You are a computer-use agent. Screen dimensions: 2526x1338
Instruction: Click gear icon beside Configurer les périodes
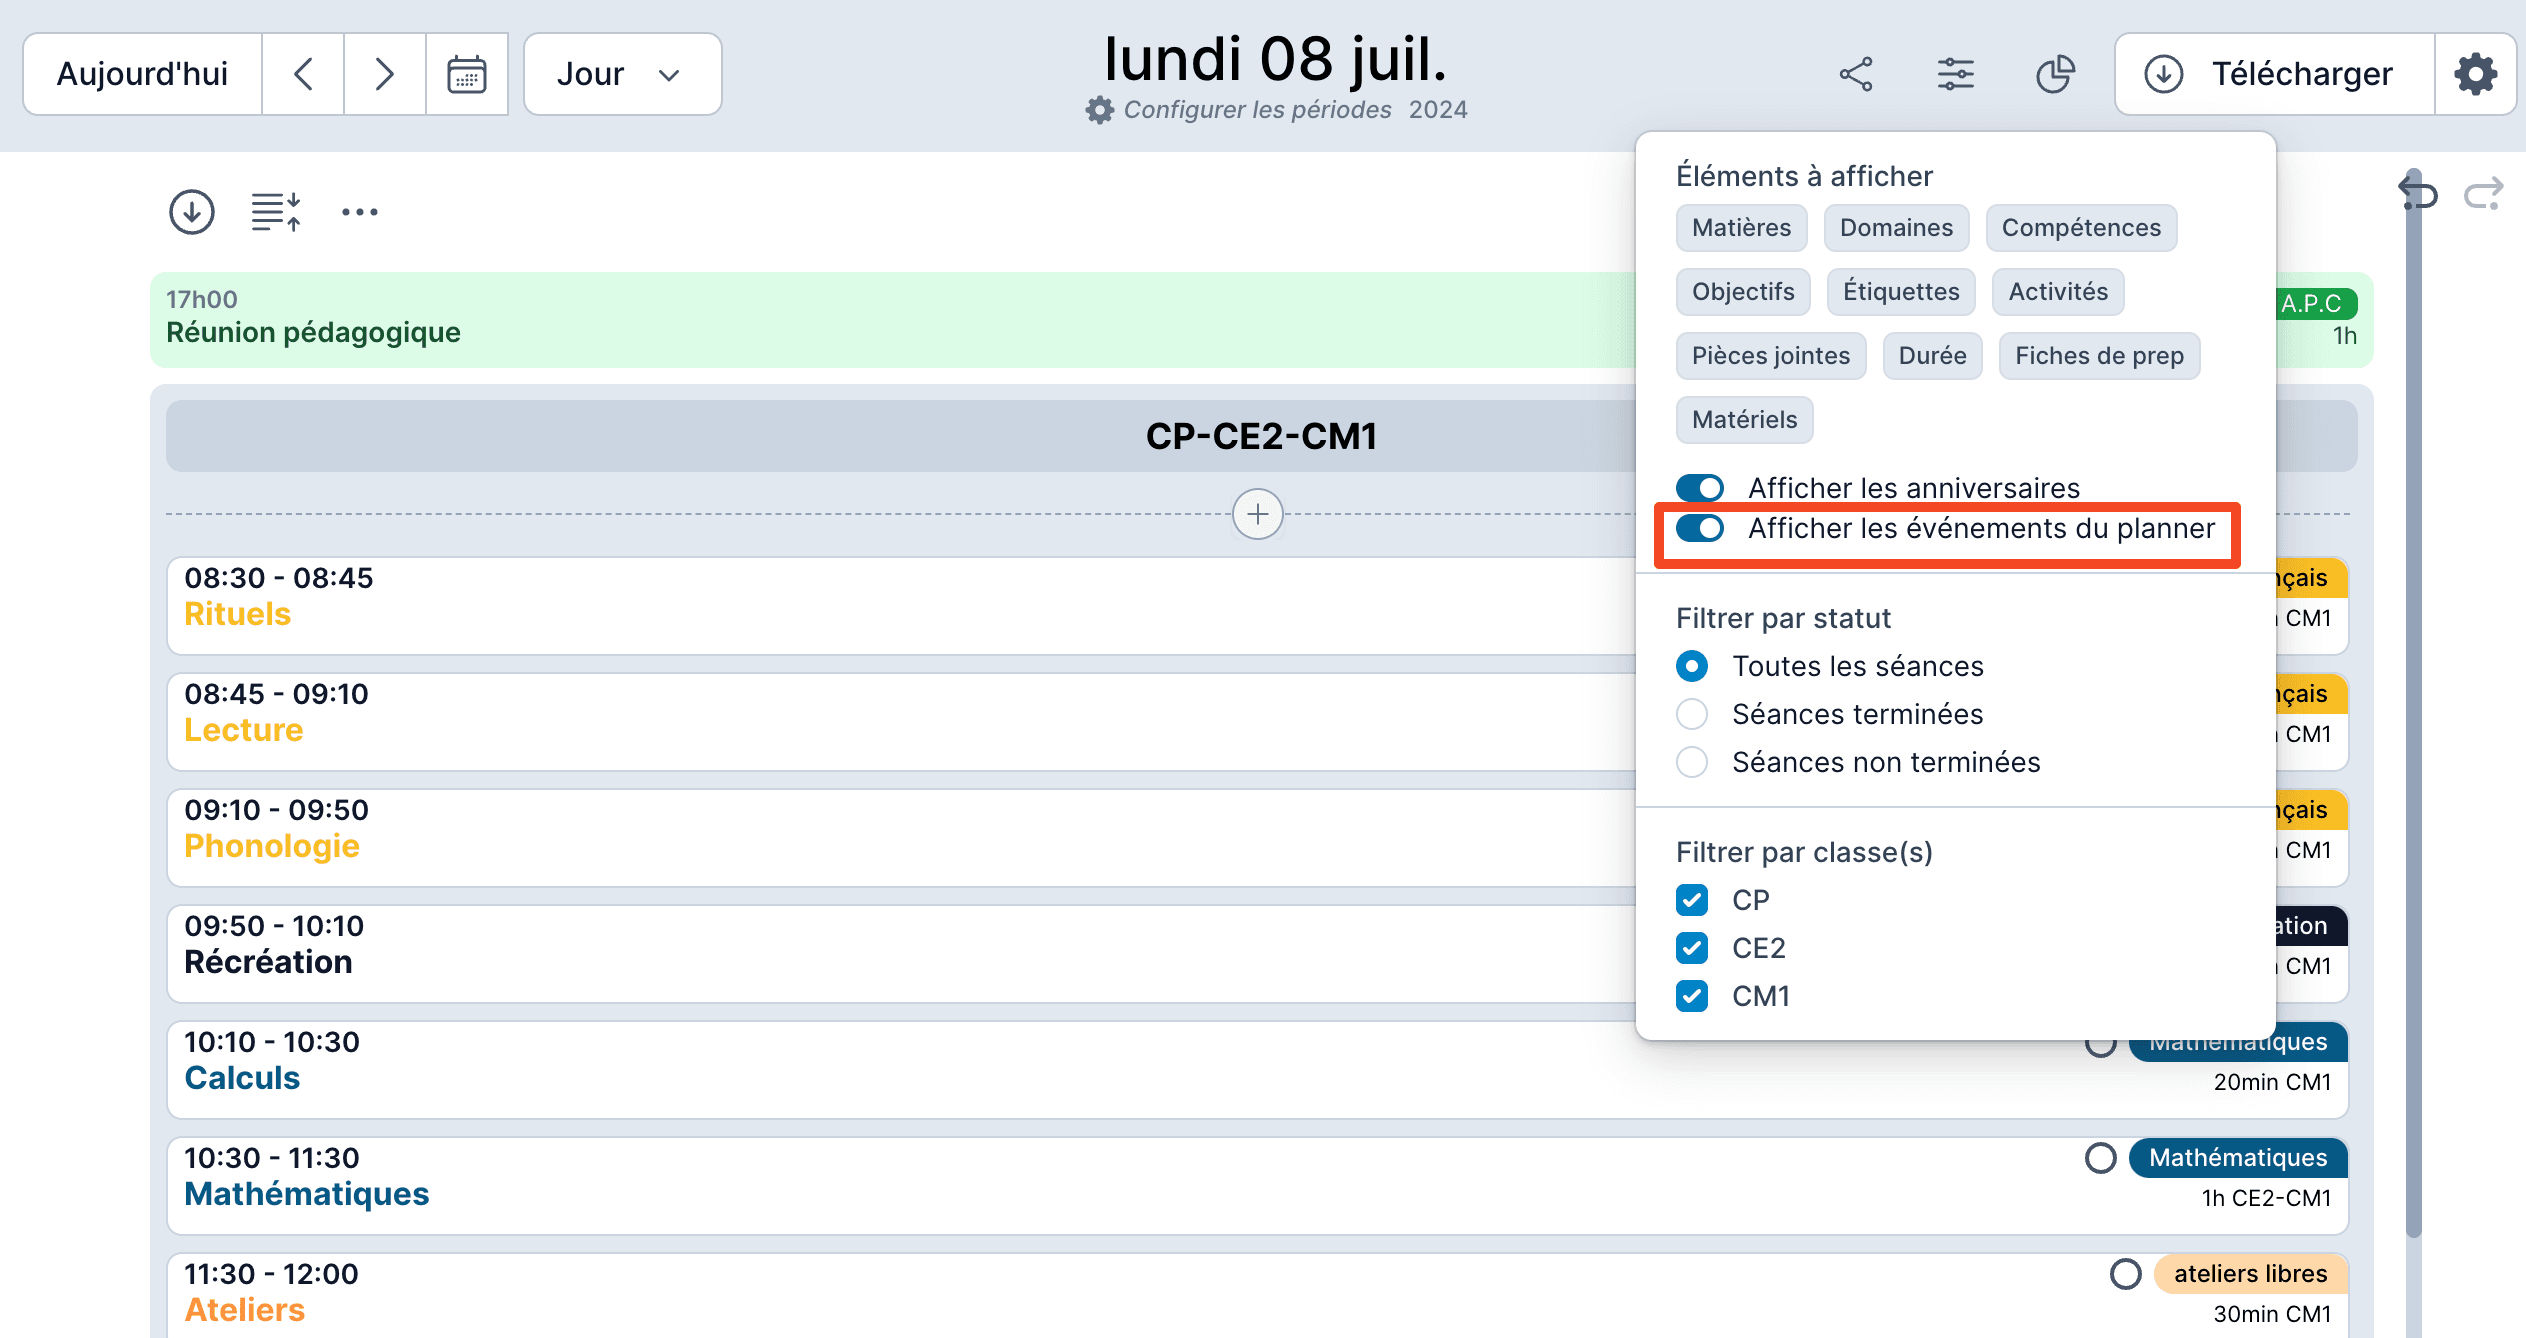[1099, 110]
